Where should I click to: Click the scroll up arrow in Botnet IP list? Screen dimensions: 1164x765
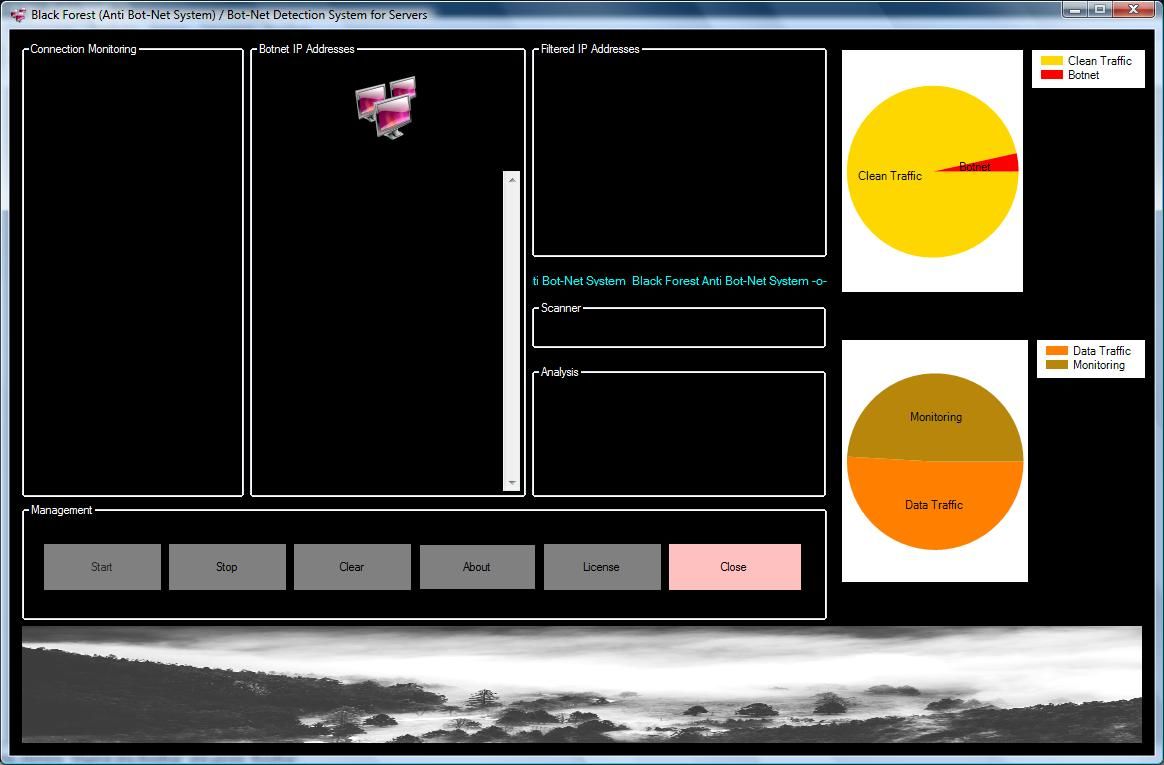pos(511,179)
